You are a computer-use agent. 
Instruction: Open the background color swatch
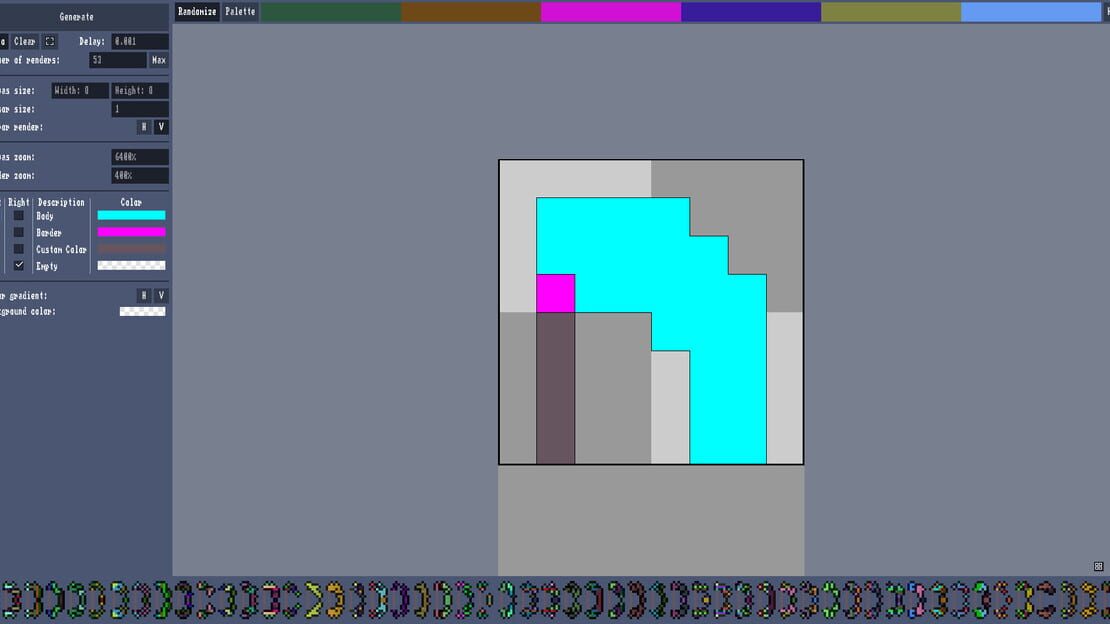pos(142,312)
